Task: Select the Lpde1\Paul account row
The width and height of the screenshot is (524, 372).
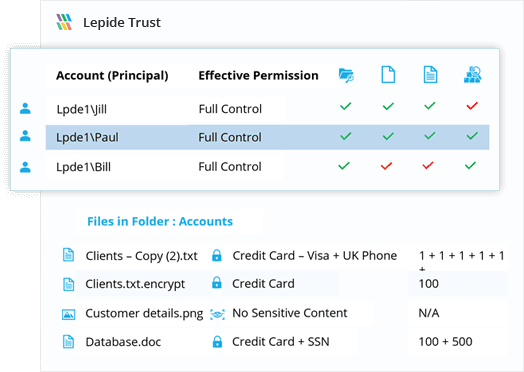Action: pyautogui.click(x=267, y=137)
